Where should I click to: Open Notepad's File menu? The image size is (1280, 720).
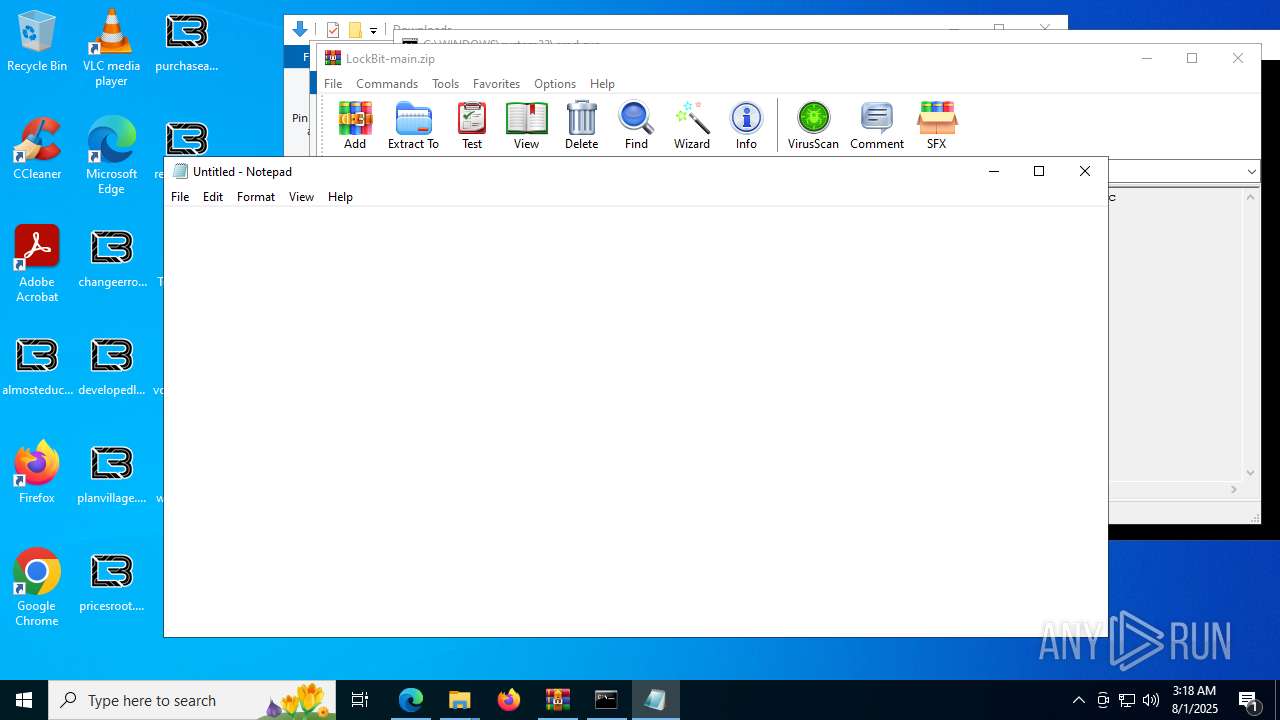pos(180,197)
